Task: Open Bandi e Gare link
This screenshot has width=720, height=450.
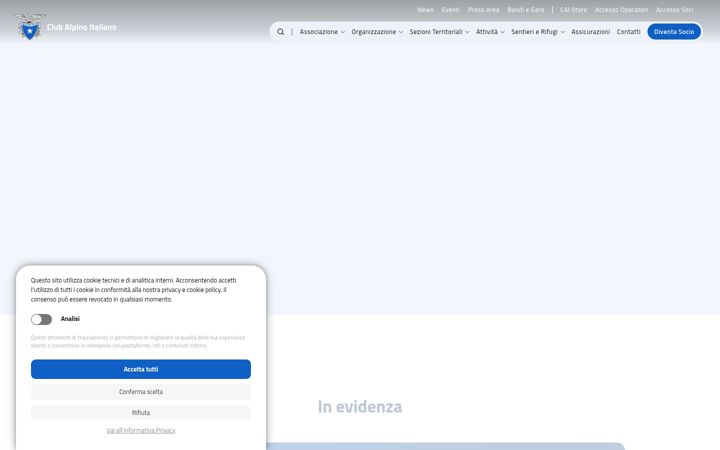Action: 525,10
